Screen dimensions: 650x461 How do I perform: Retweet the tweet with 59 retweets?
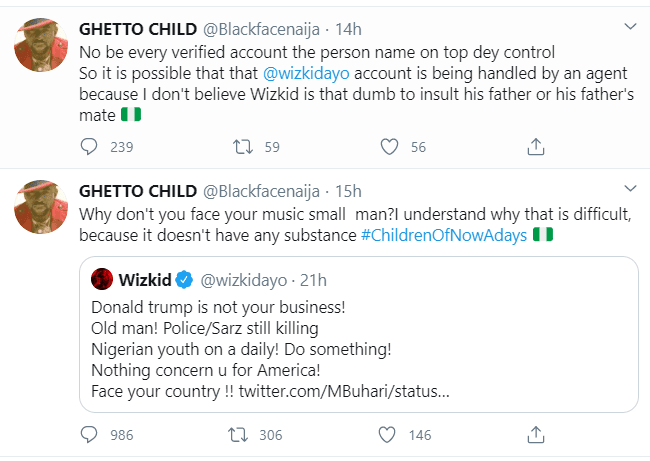[x=241, y=147]
